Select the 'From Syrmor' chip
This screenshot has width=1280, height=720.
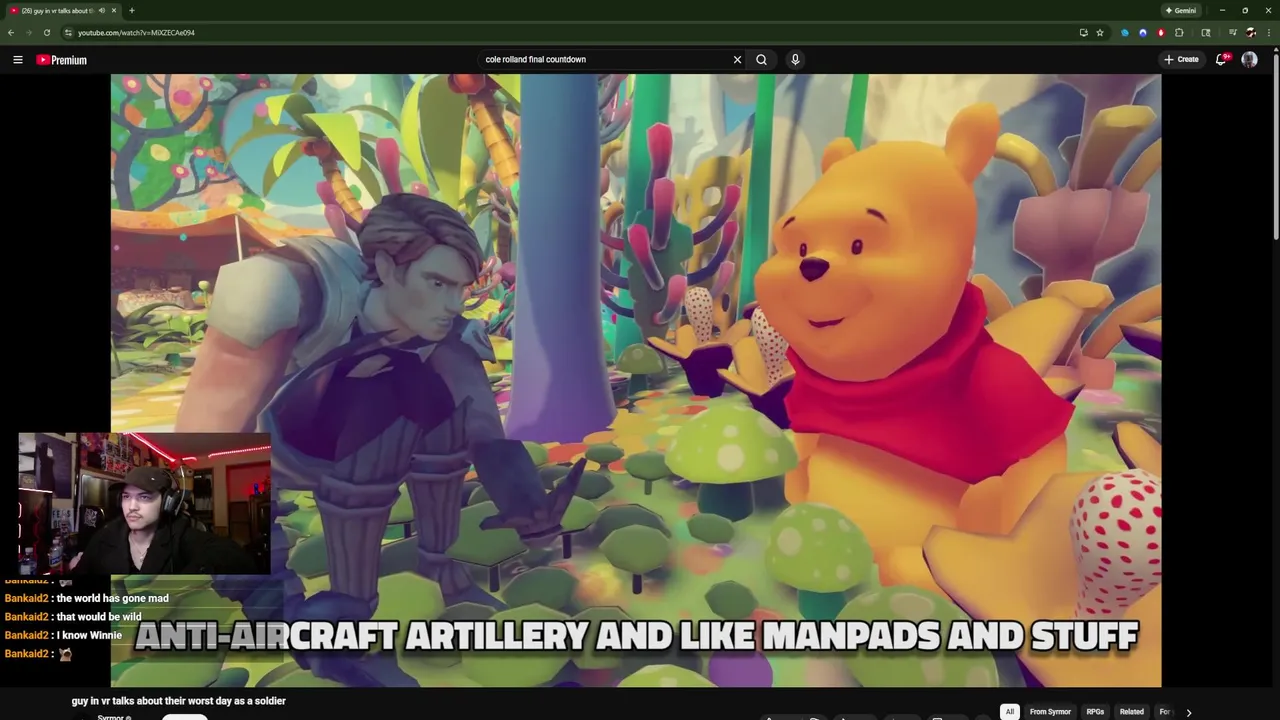(1050, 712)
